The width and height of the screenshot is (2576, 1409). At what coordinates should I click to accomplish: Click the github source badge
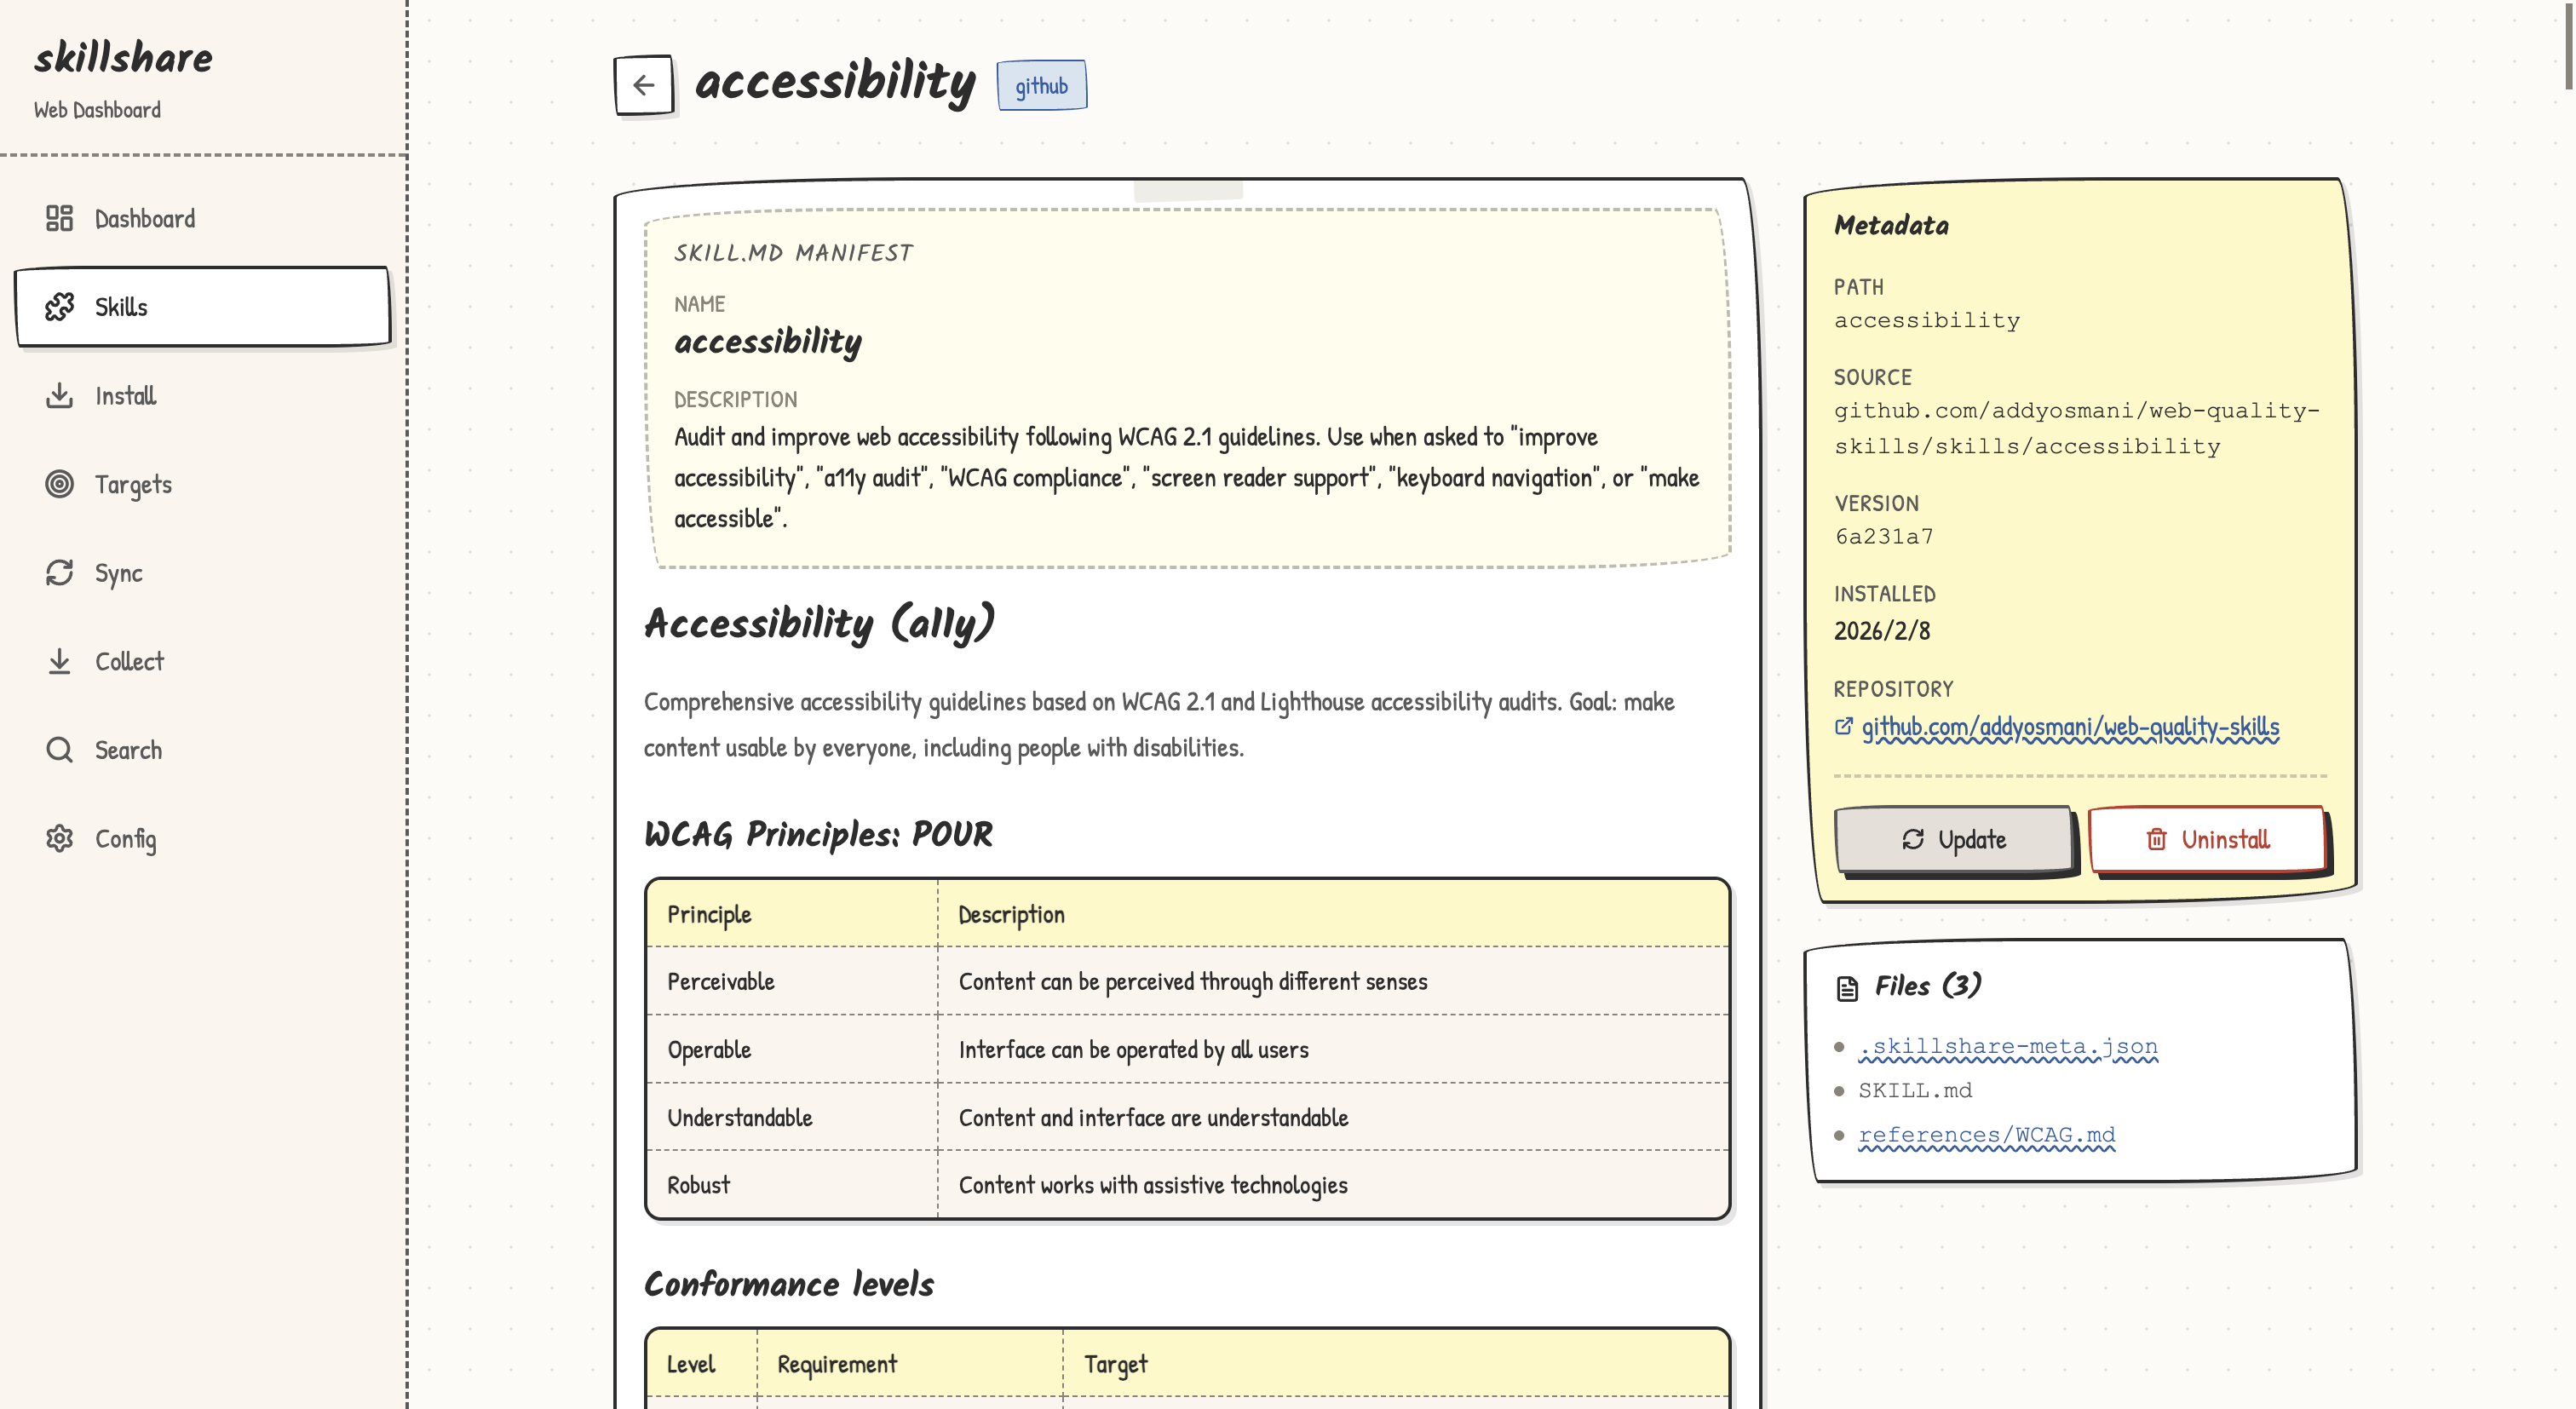tap(1041, 86)
